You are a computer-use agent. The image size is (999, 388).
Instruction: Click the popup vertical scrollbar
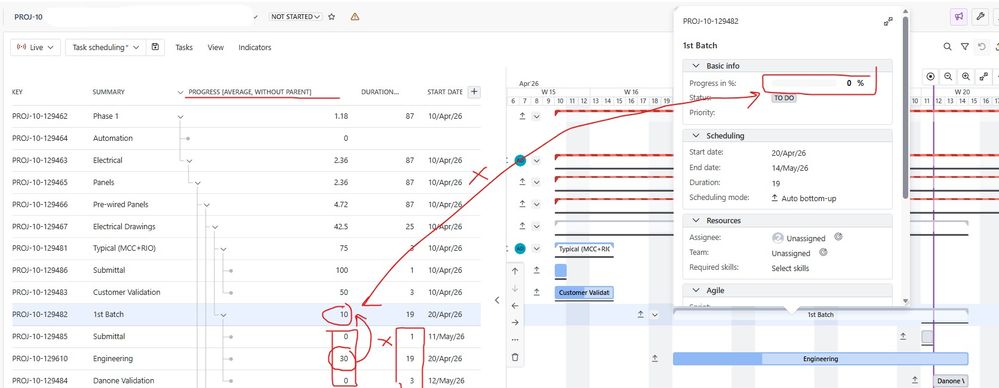905,108
